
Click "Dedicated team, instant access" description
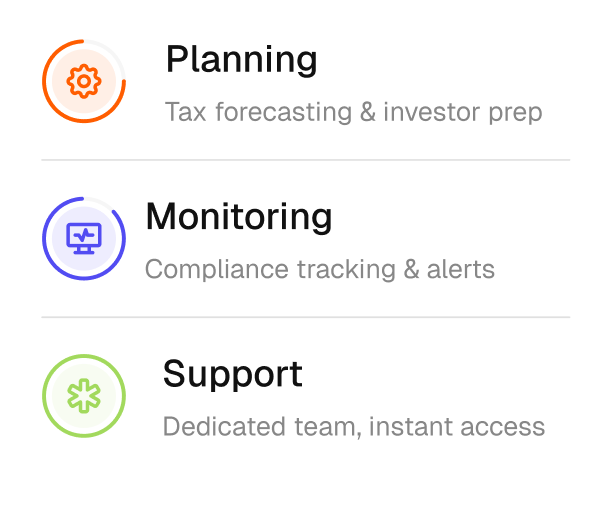point(354,427)
